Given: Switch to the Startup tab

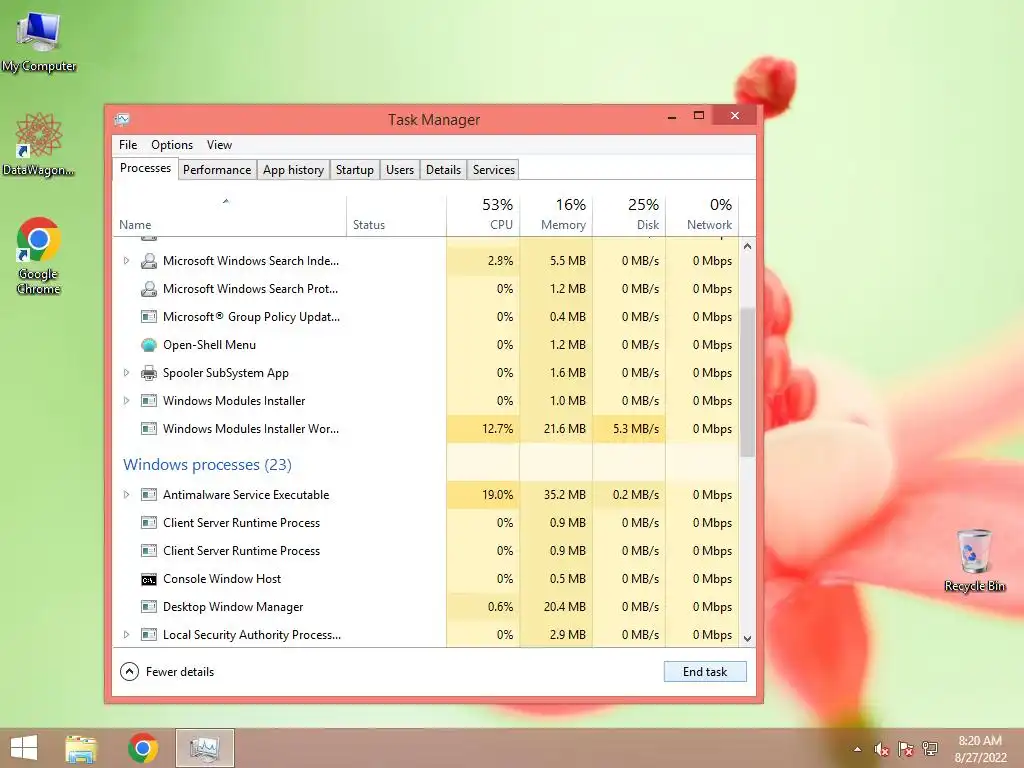Looking at the screenshot, I should 355,170.
